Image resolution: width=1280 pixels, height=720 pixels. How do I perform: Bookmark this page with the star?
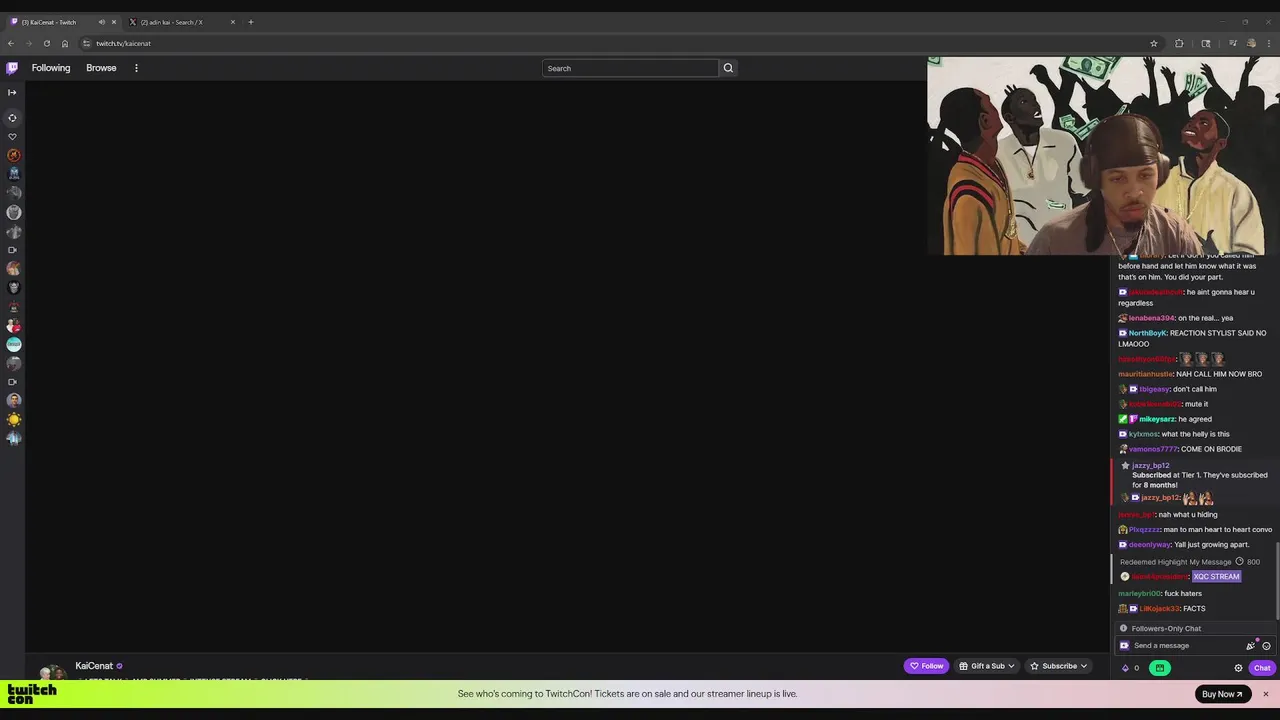coord(1153,43)
